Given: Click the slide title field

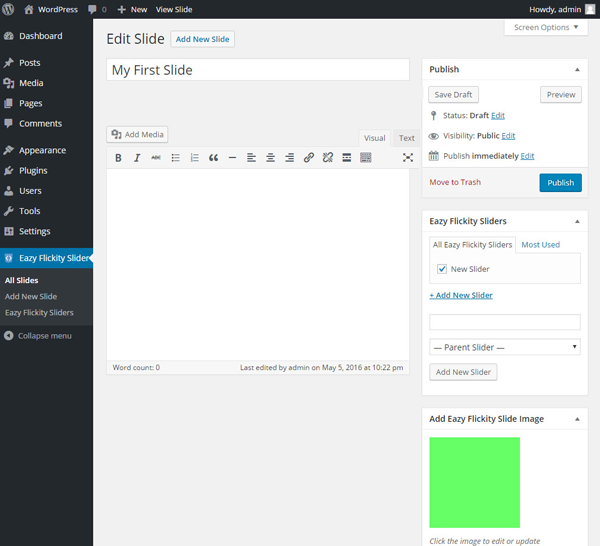Looking at the screenshot, I should 258,70.
